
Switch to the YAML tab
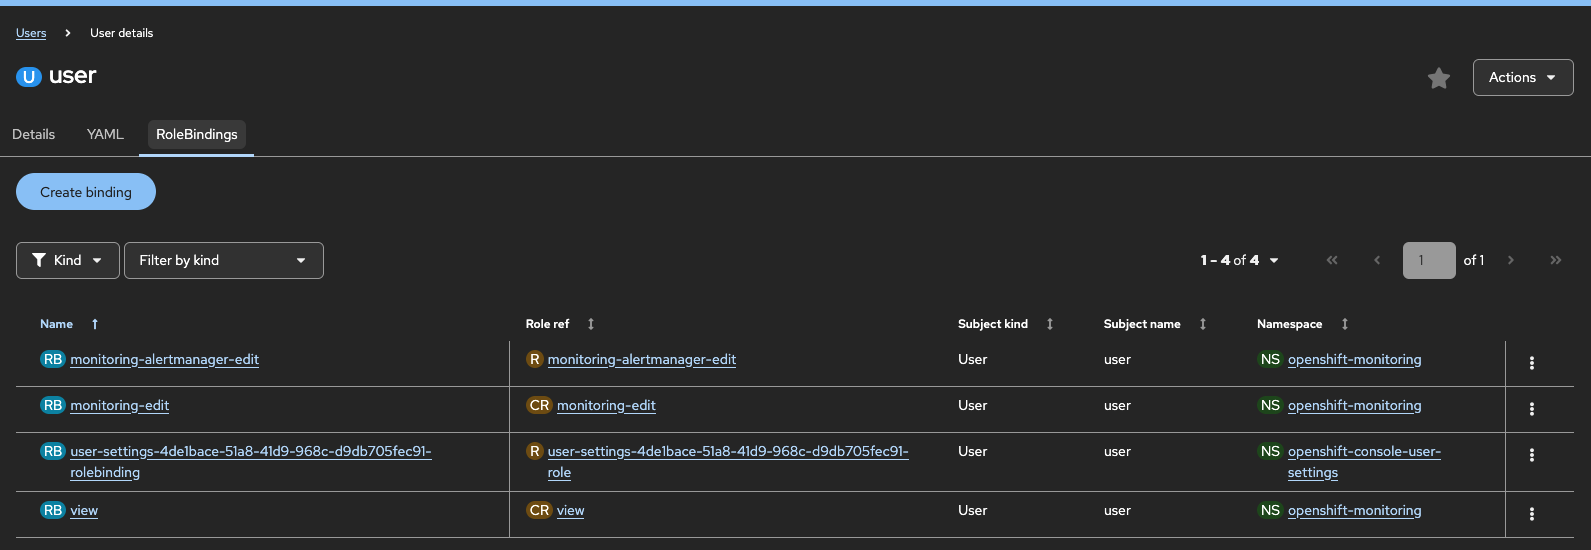(105, 134)
